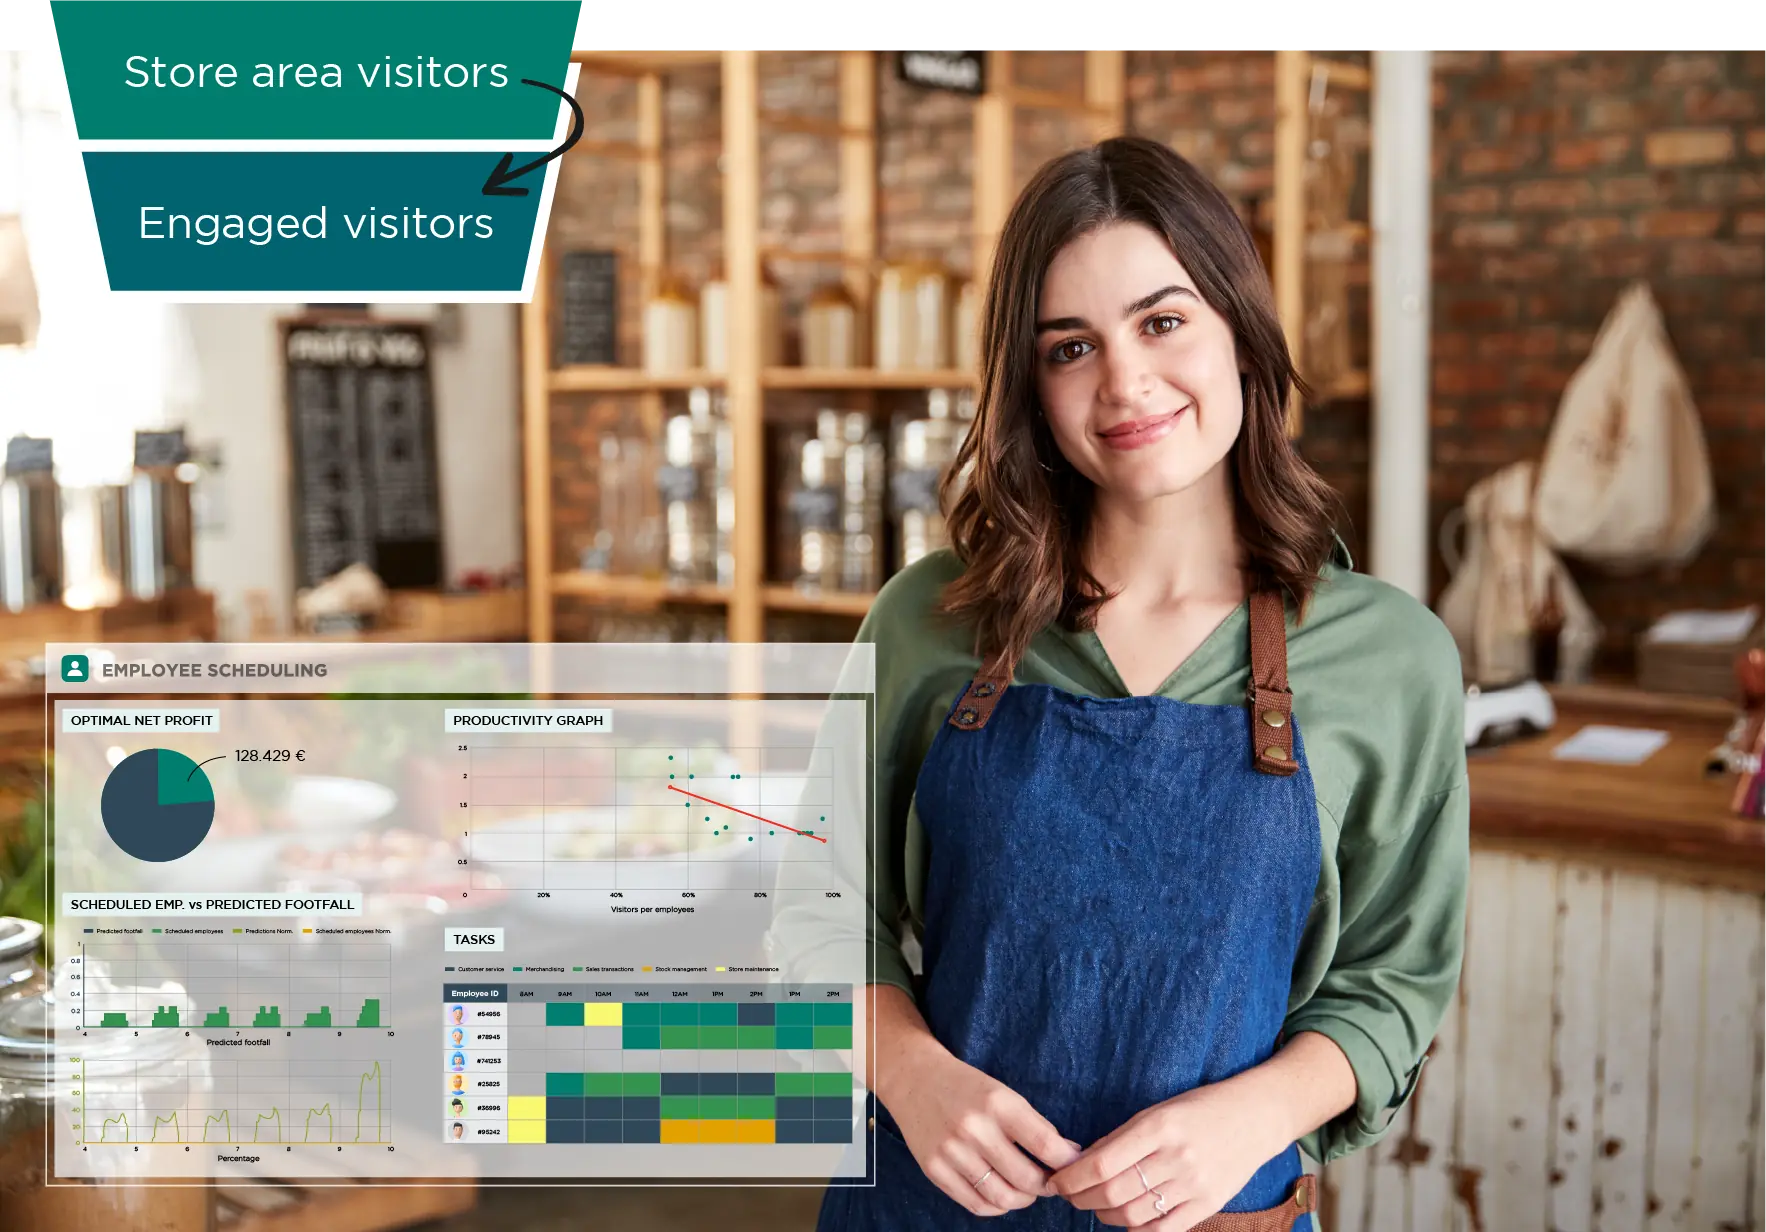The image size is (1766, 1232).
Task: Click the avatar for employee #741253
Action: pyautogui.click(x=459, y=1060)
